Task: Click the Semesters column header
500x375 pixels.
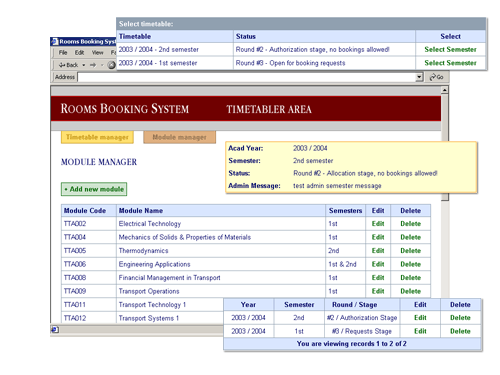Action: 345,211
